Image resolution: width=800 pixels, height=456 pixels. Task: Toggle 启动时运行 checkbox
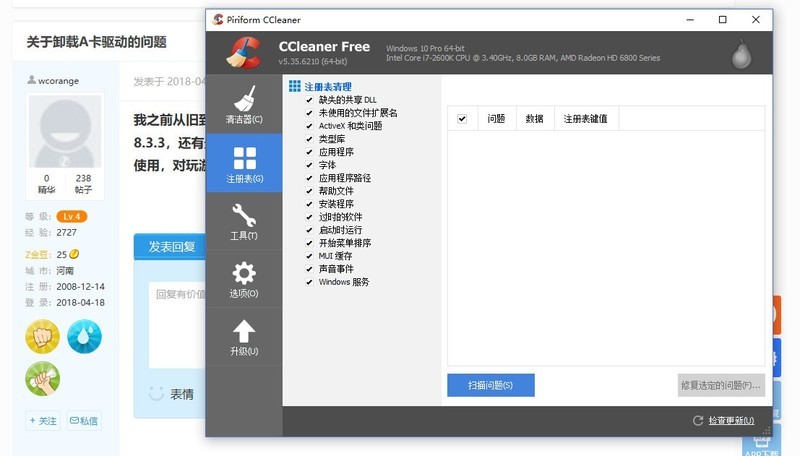coord(309,230)
